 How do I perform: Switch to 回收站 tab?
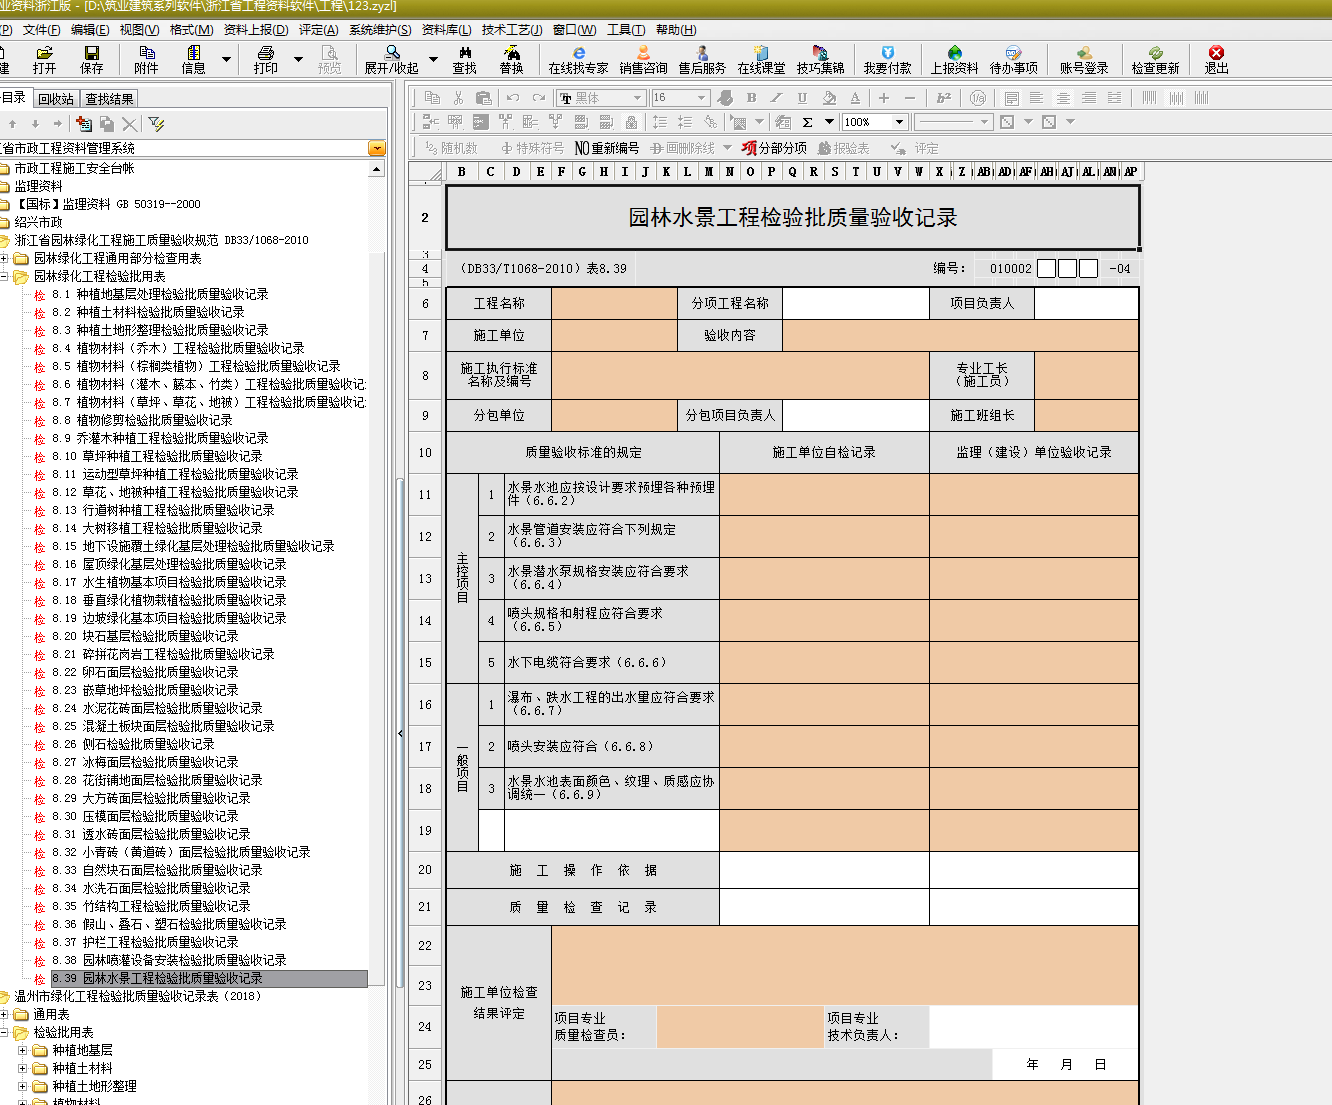[56, 99]
